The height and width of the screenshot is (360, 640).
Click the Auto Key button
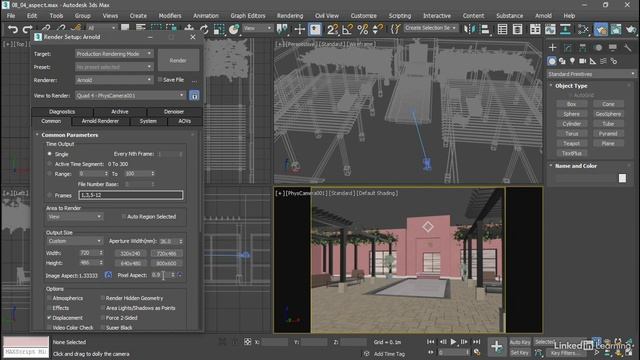(x=520, y=342)
